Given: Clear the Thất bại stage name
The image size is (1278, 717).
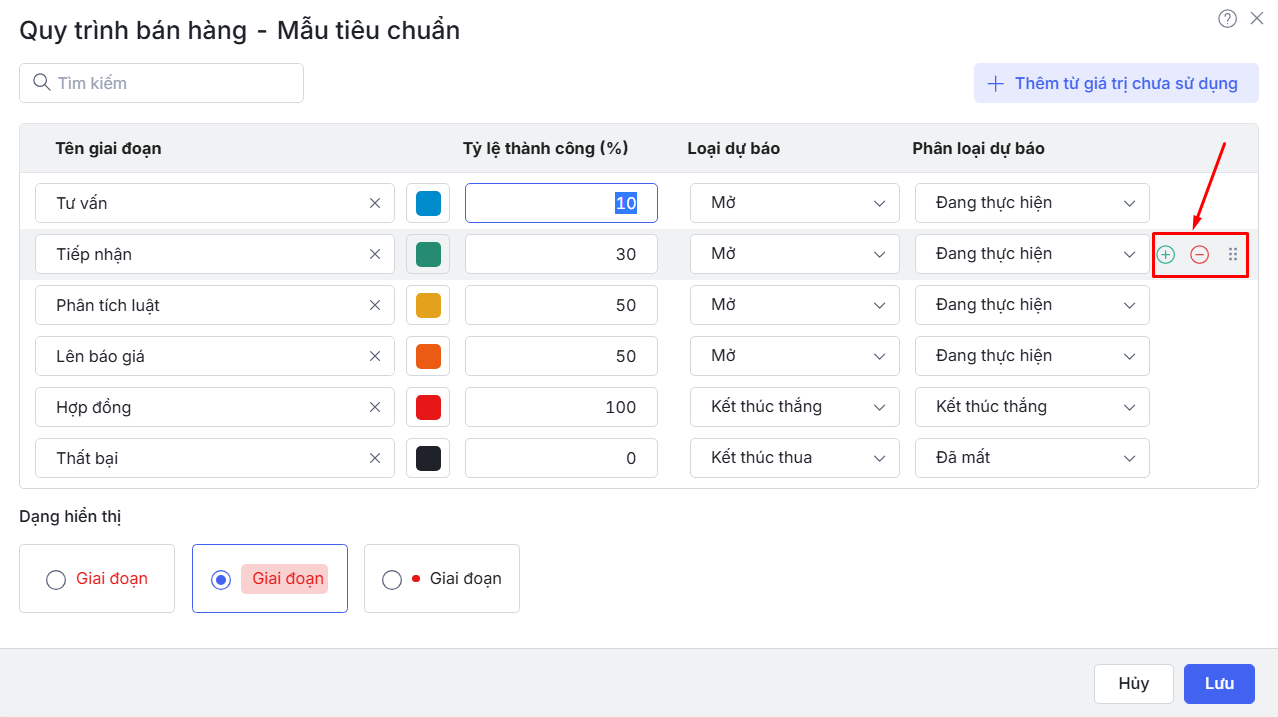Looking at the screenshot, I should click(x=375, y=458).
